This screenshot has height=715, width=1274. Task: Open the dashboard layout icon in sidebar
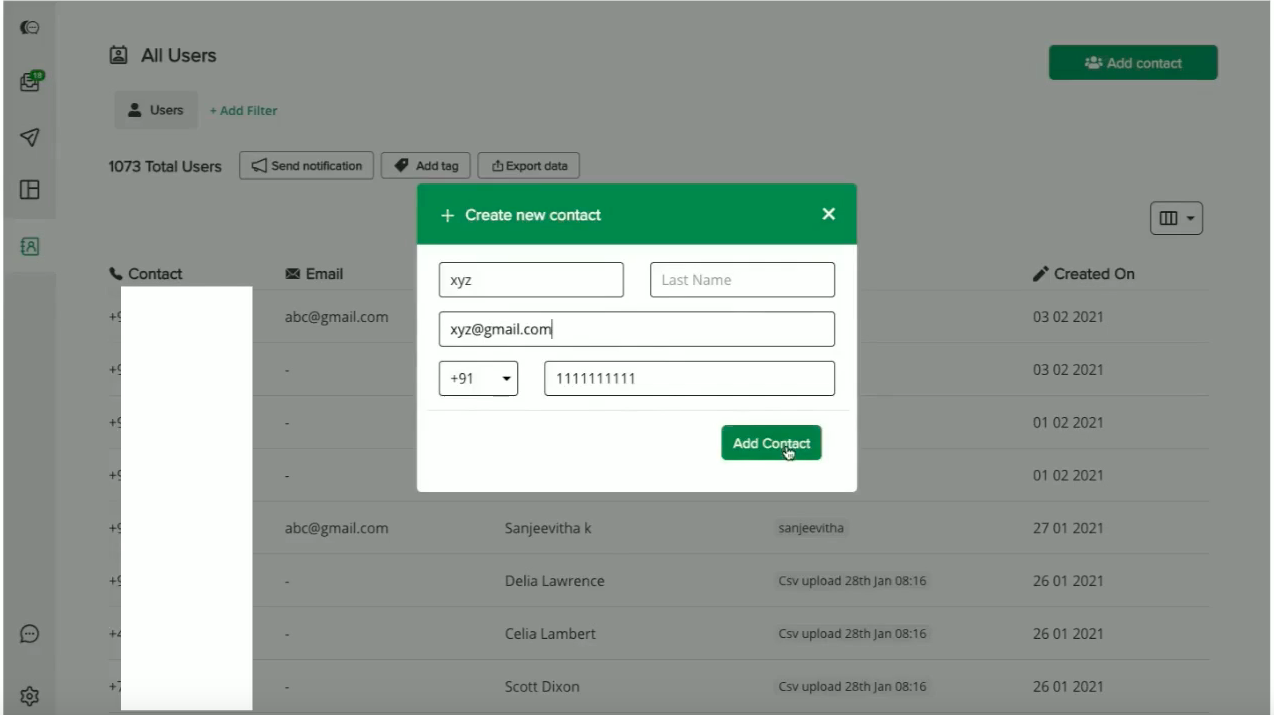29,191
